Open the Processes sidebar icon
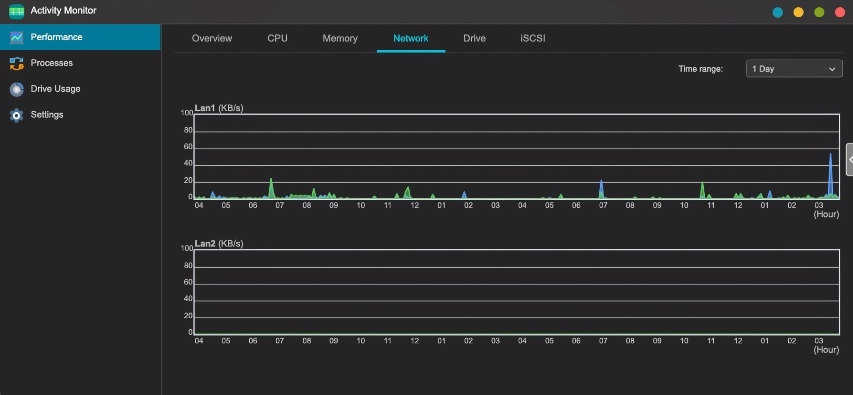Screen dimensions: 853x395 pos(17,63)
